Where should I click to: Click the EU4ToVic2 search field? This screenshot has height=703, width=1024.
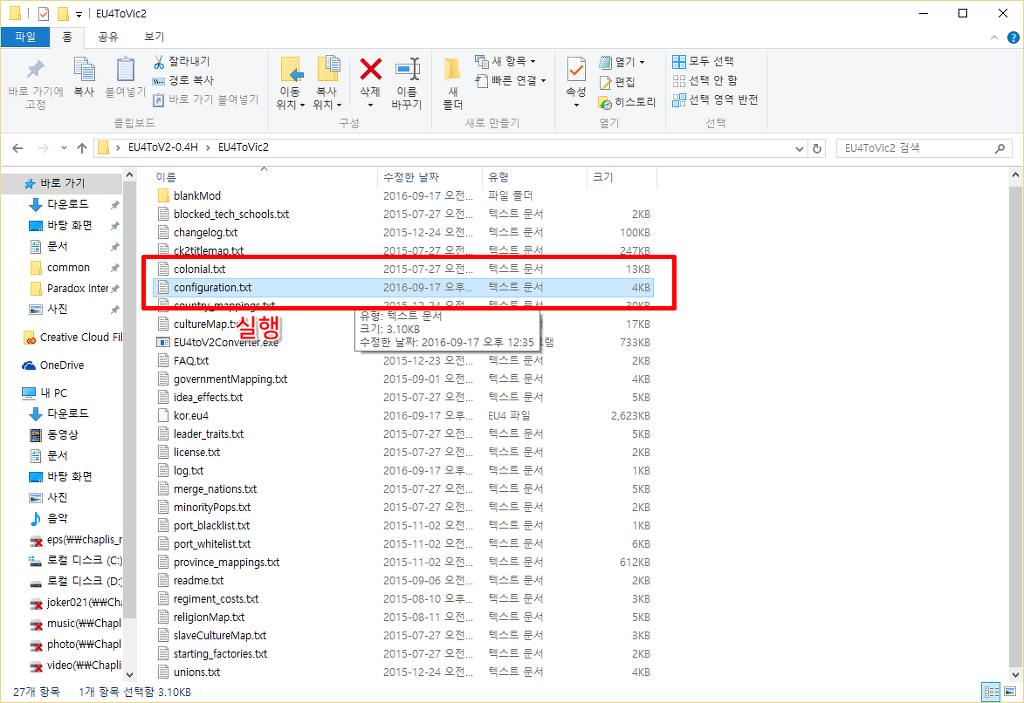coord(924,148)
